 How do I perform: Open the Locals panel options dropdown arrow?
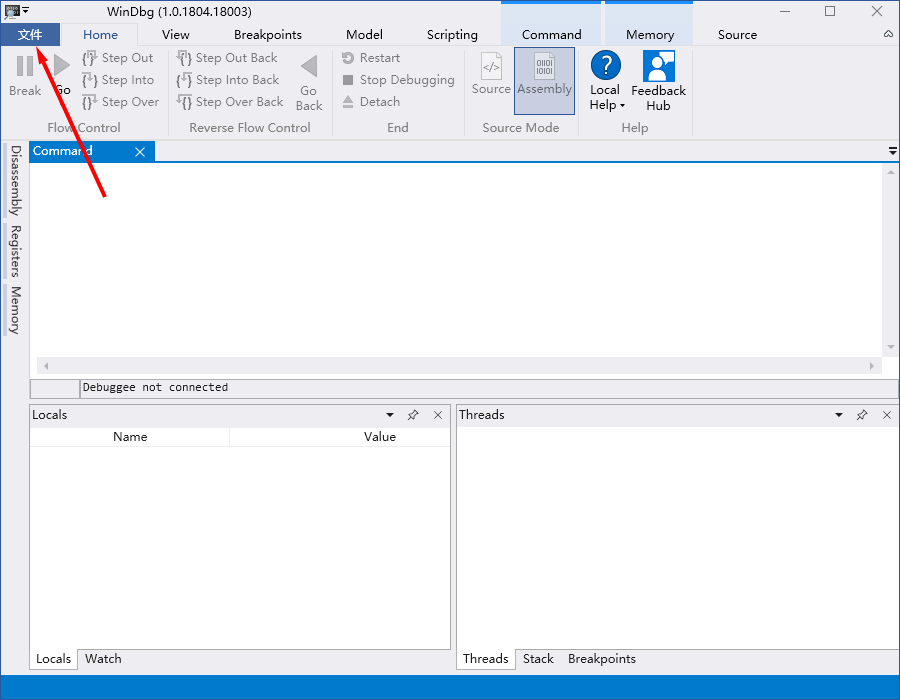(390, 415)
